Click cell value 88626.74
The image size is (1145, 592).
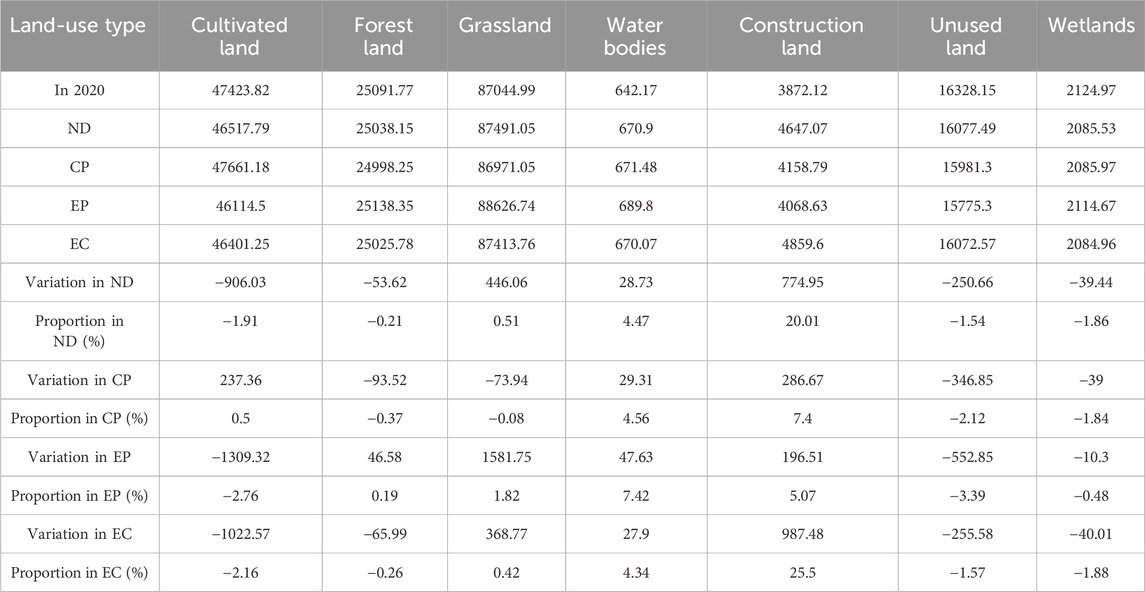(503, 206)
